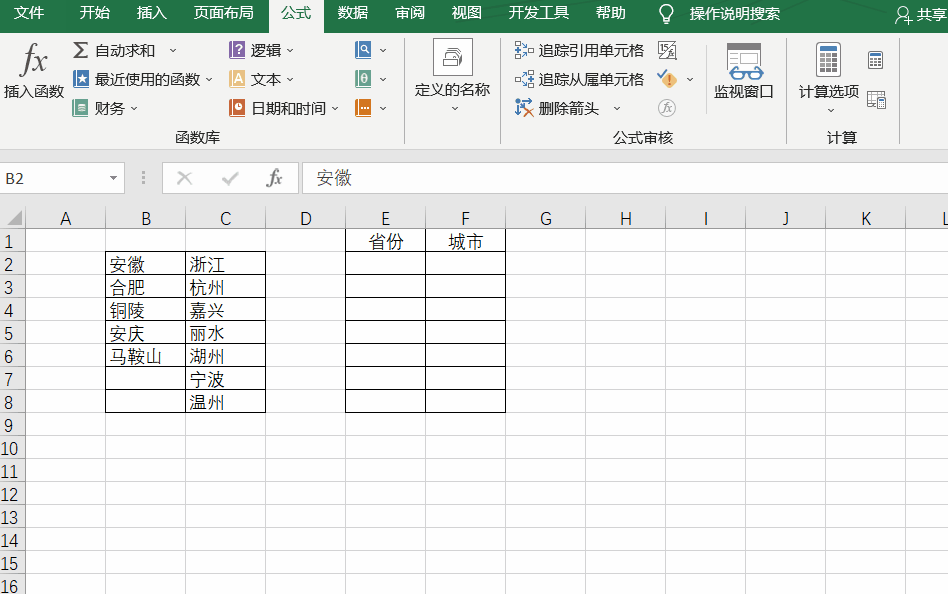948x594 pixels.
Task: Switch to the Review (审阅) tab
Action: point(410,13)
